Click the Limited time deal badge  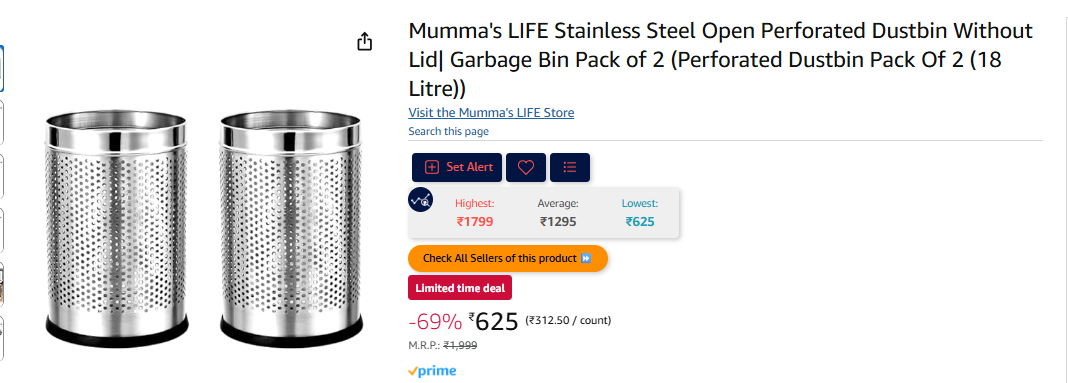click(460, 288)
